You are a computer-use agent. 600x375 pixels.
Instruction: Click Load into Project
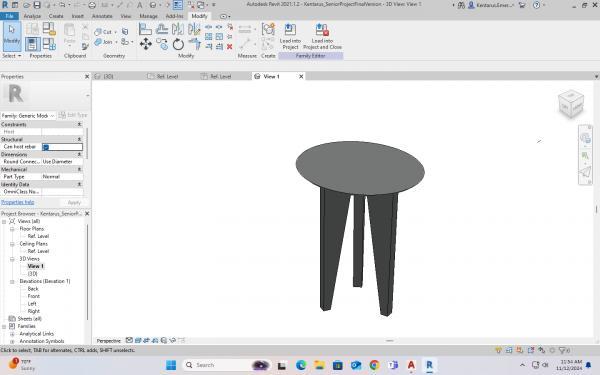pyautogui.click(x=290, y=36)
